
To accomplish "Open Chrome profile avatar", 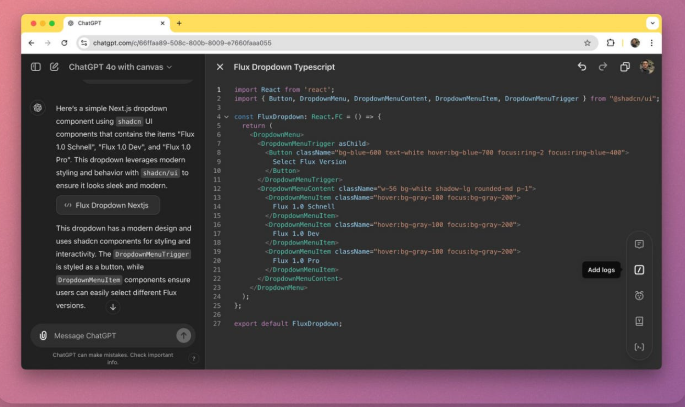I will tap(635, 43).
